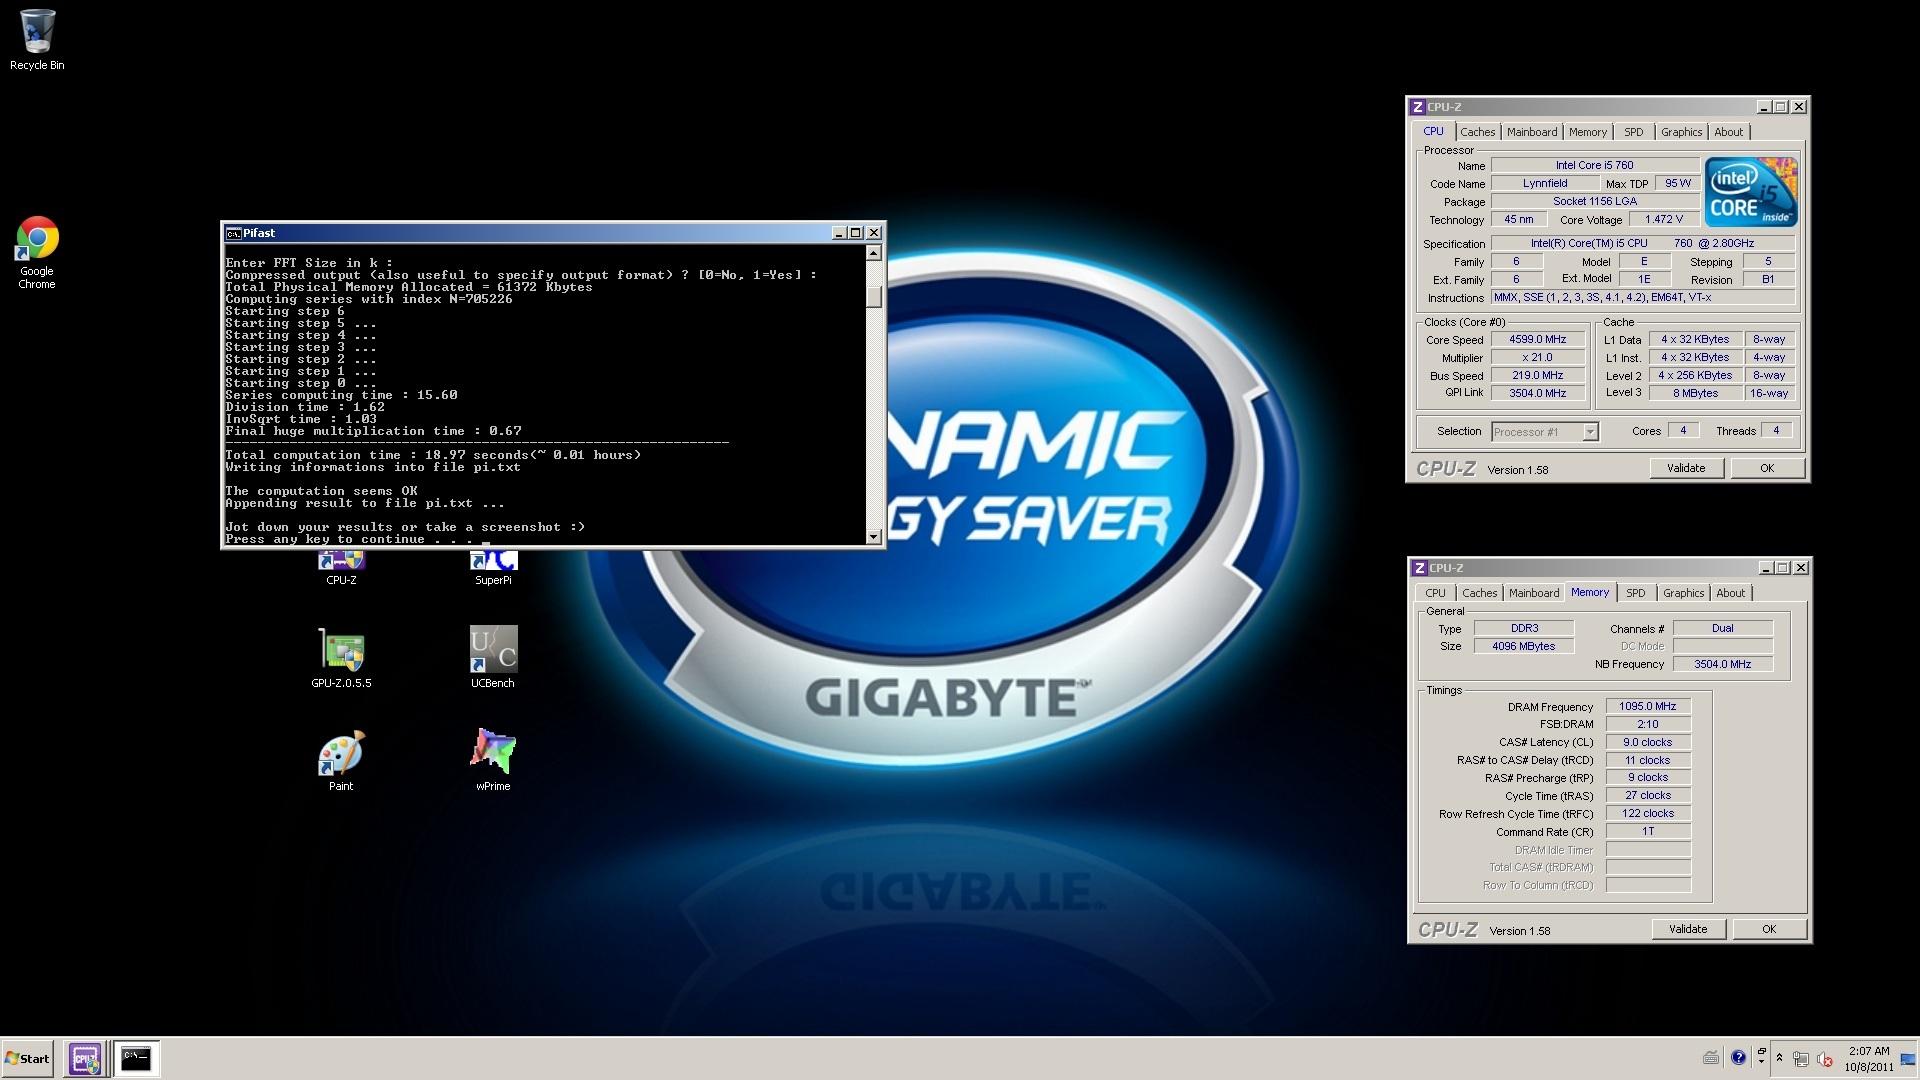Click the Core Speed 4599.0 MHz field
The width and height of the screenshot is (1920, 1080).
click(1538, 339)
